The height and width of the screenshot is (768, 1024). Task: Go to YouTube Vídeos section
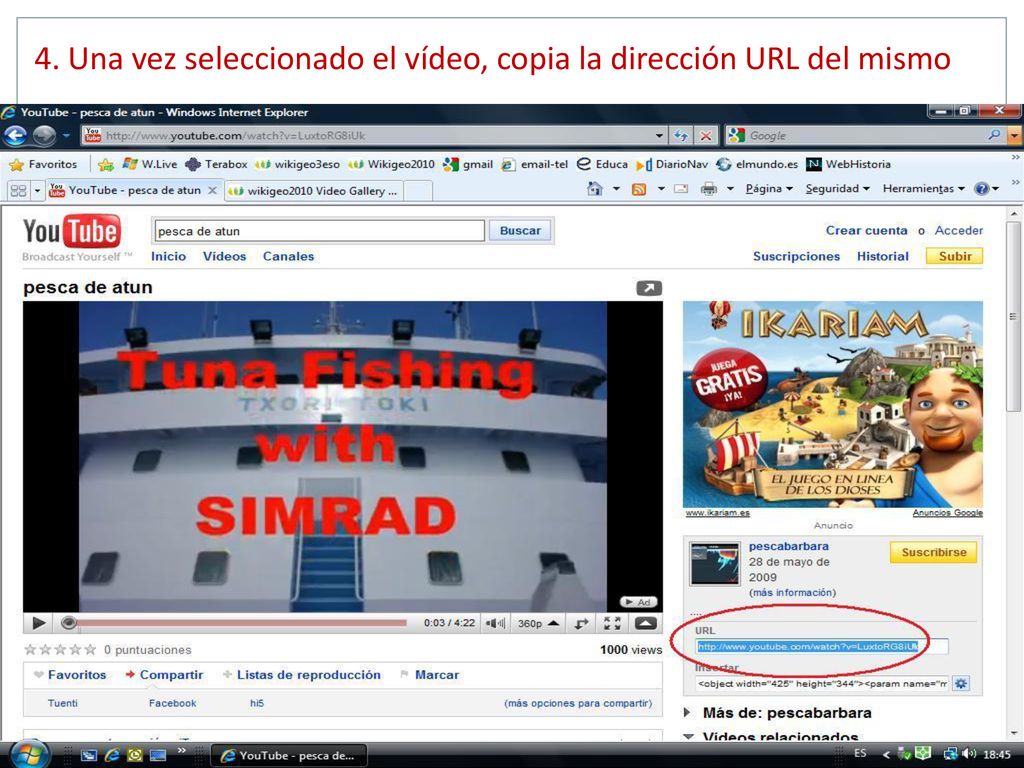click(225, 257)
